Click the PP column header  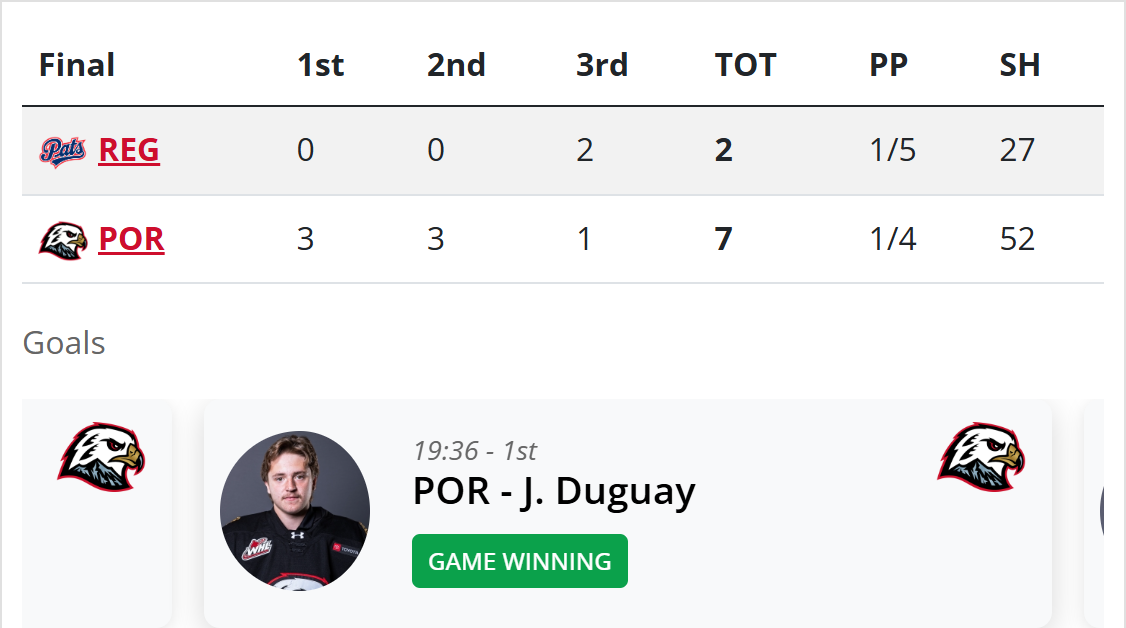click(x=888, y=66)
